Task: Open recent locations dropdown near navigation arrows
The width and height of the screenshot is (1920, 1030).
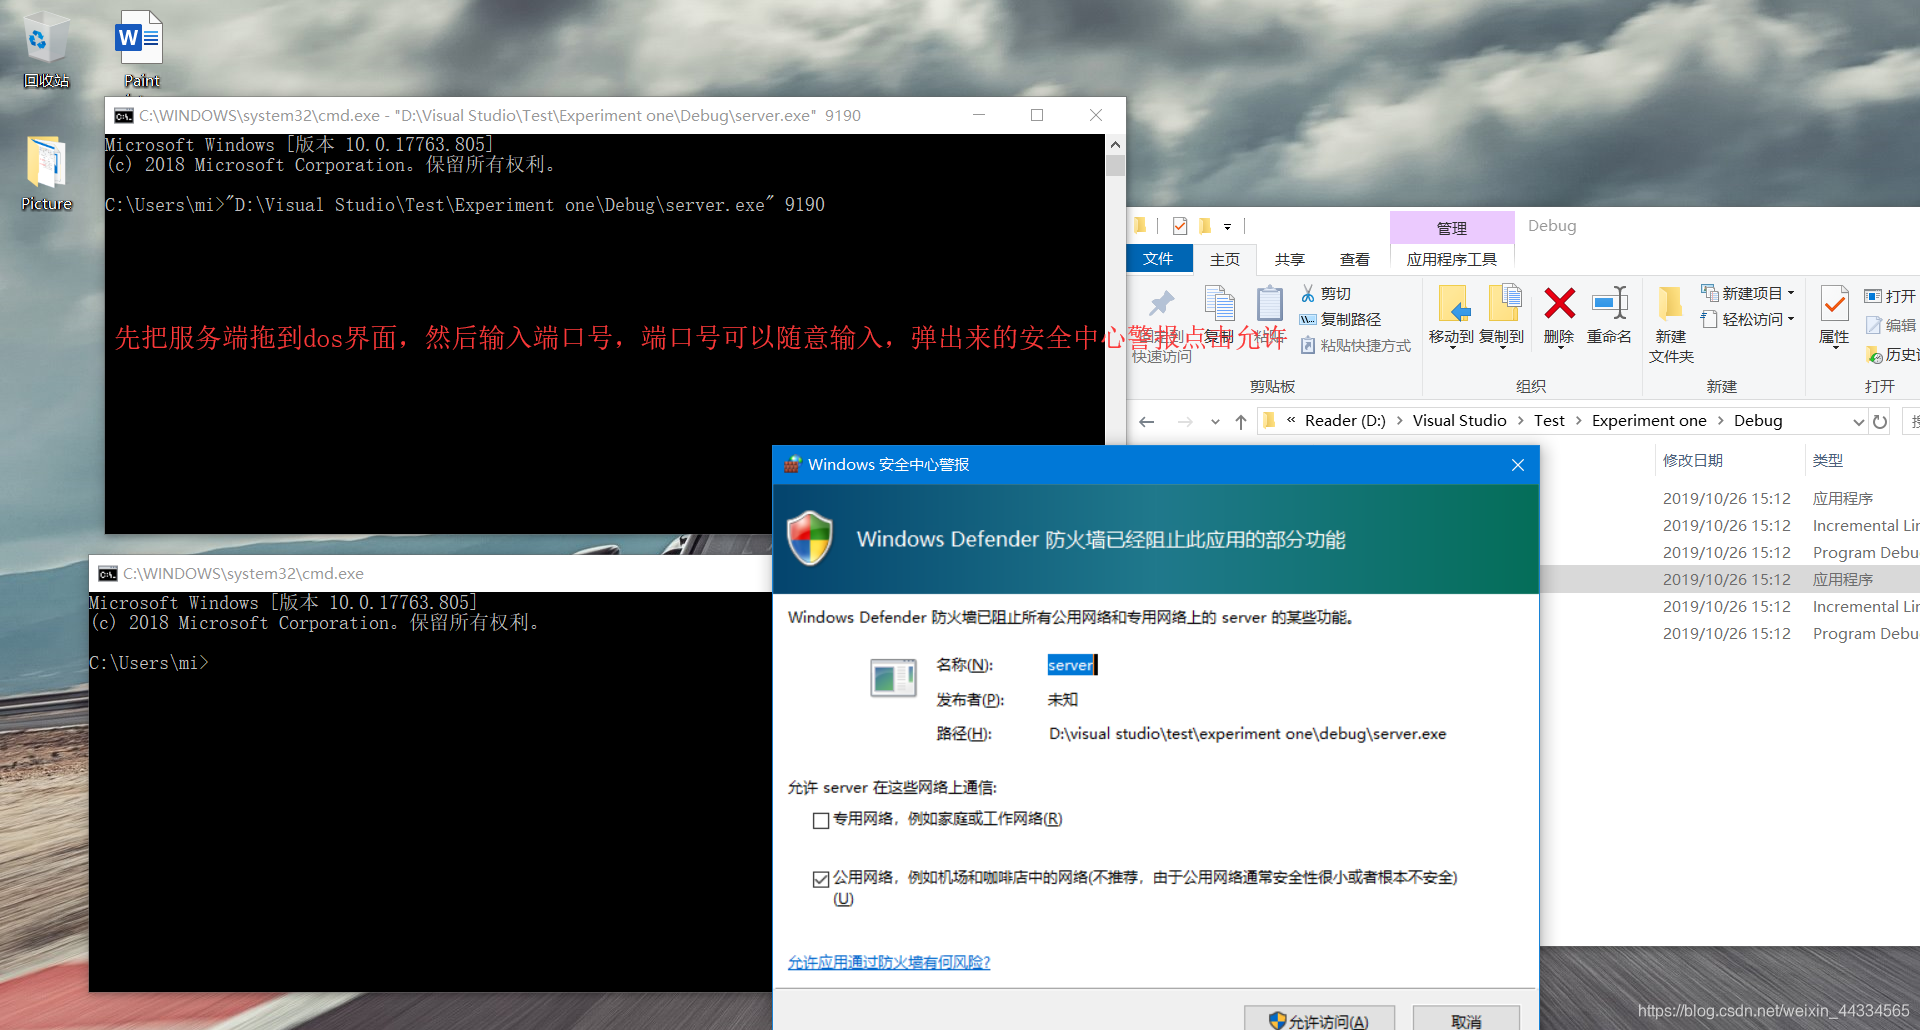Action: tap(1215, 422)
